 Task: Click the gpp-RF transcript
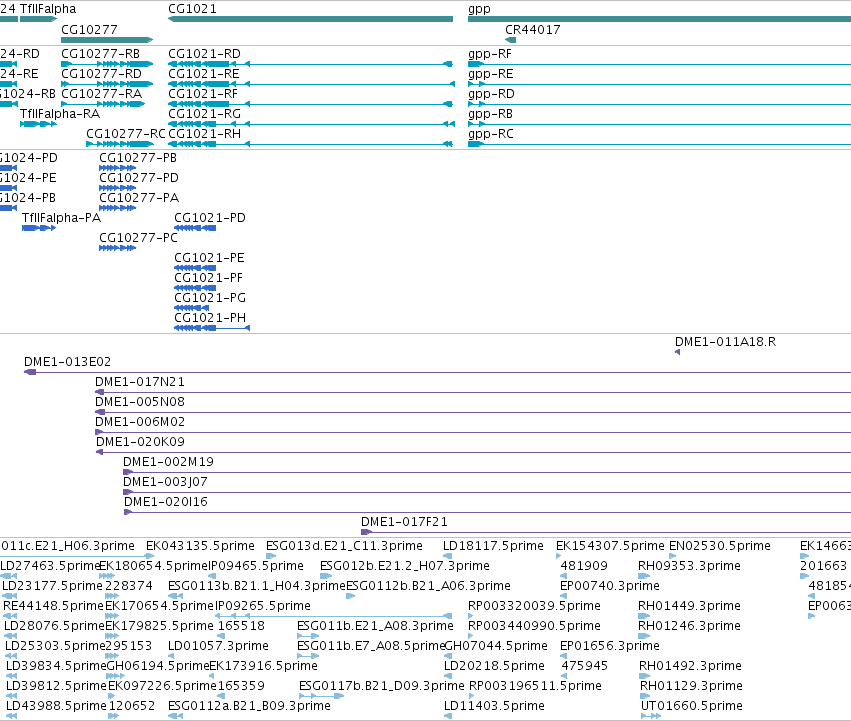[x=659, y=64]
